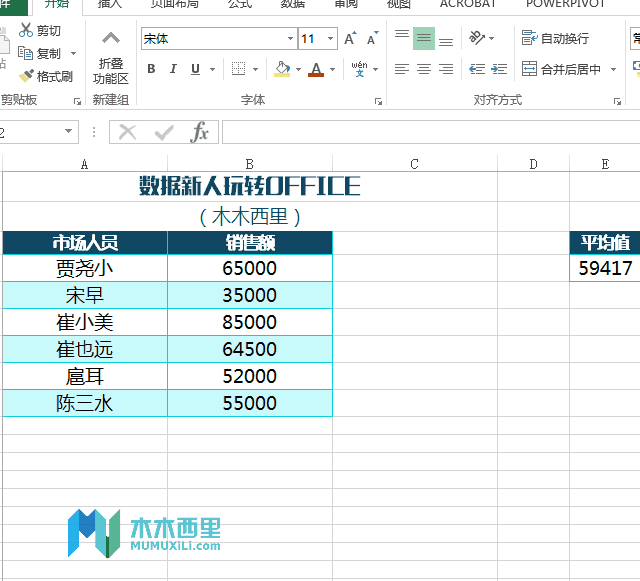Open the borders dropdown arrow

[256, 69]
